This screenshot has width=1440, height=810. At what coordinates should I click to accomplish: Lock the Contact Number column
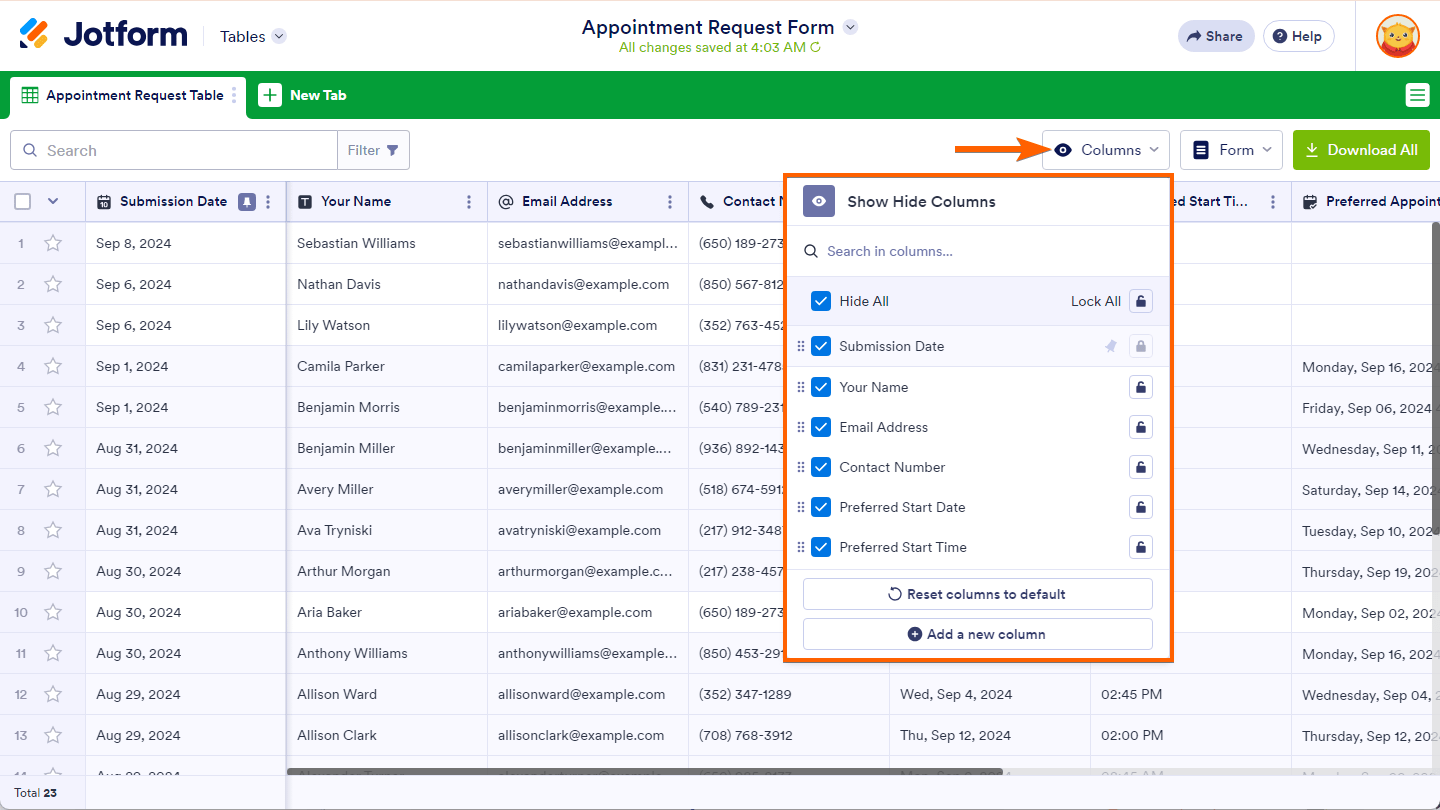1141,467
